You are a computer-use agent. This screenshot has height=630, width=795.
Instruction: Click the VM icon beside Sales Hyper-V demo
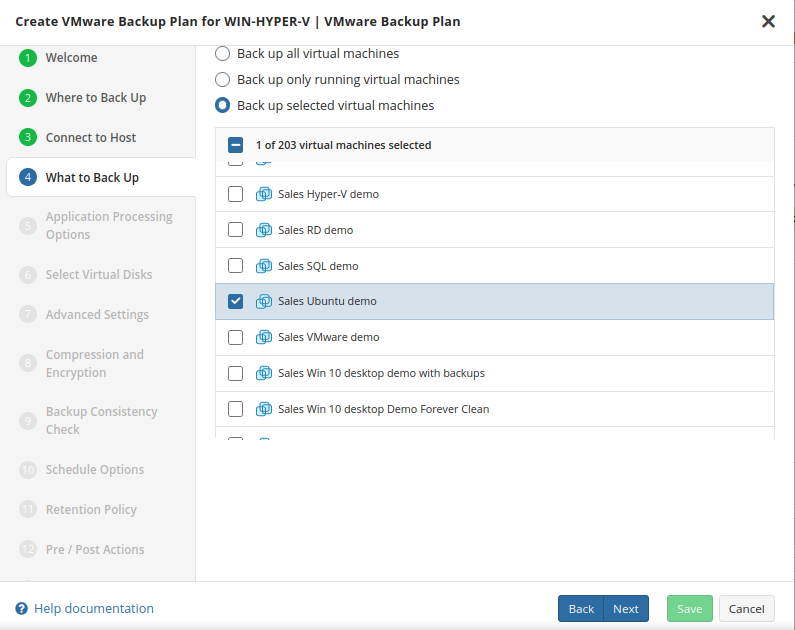tap(264, 194)
